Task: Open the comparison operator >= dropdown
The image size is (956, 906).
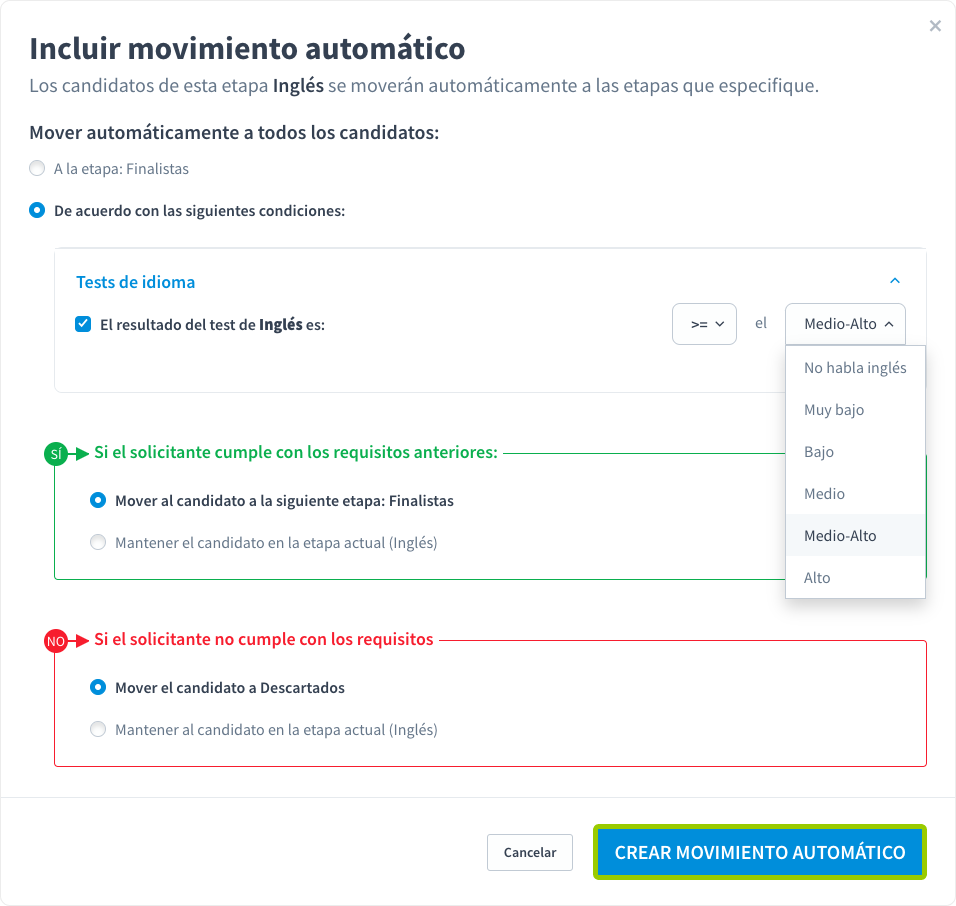Action: [704, 323]
